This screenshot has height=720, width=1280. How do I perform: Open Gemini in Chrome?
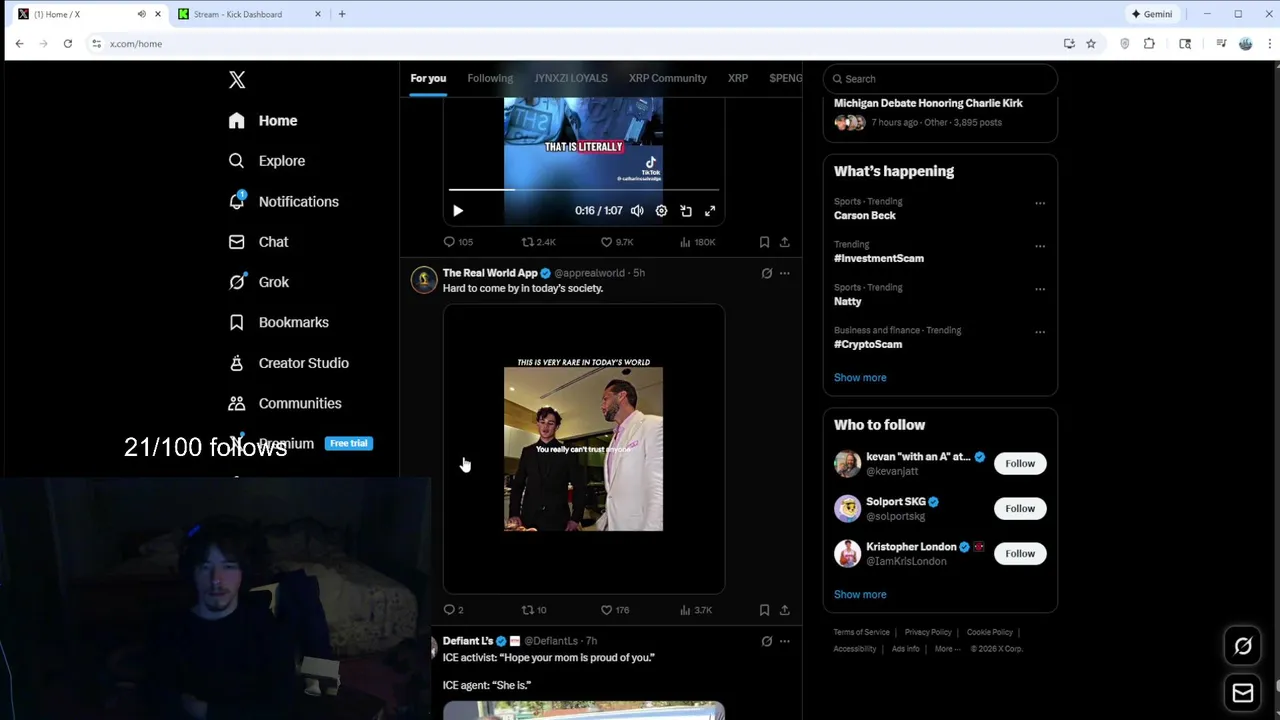[1152, 14]
